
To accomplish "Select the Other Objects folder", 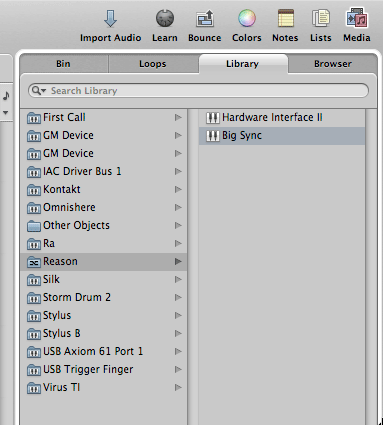I will pyautogui.click(x=103, y=225).
